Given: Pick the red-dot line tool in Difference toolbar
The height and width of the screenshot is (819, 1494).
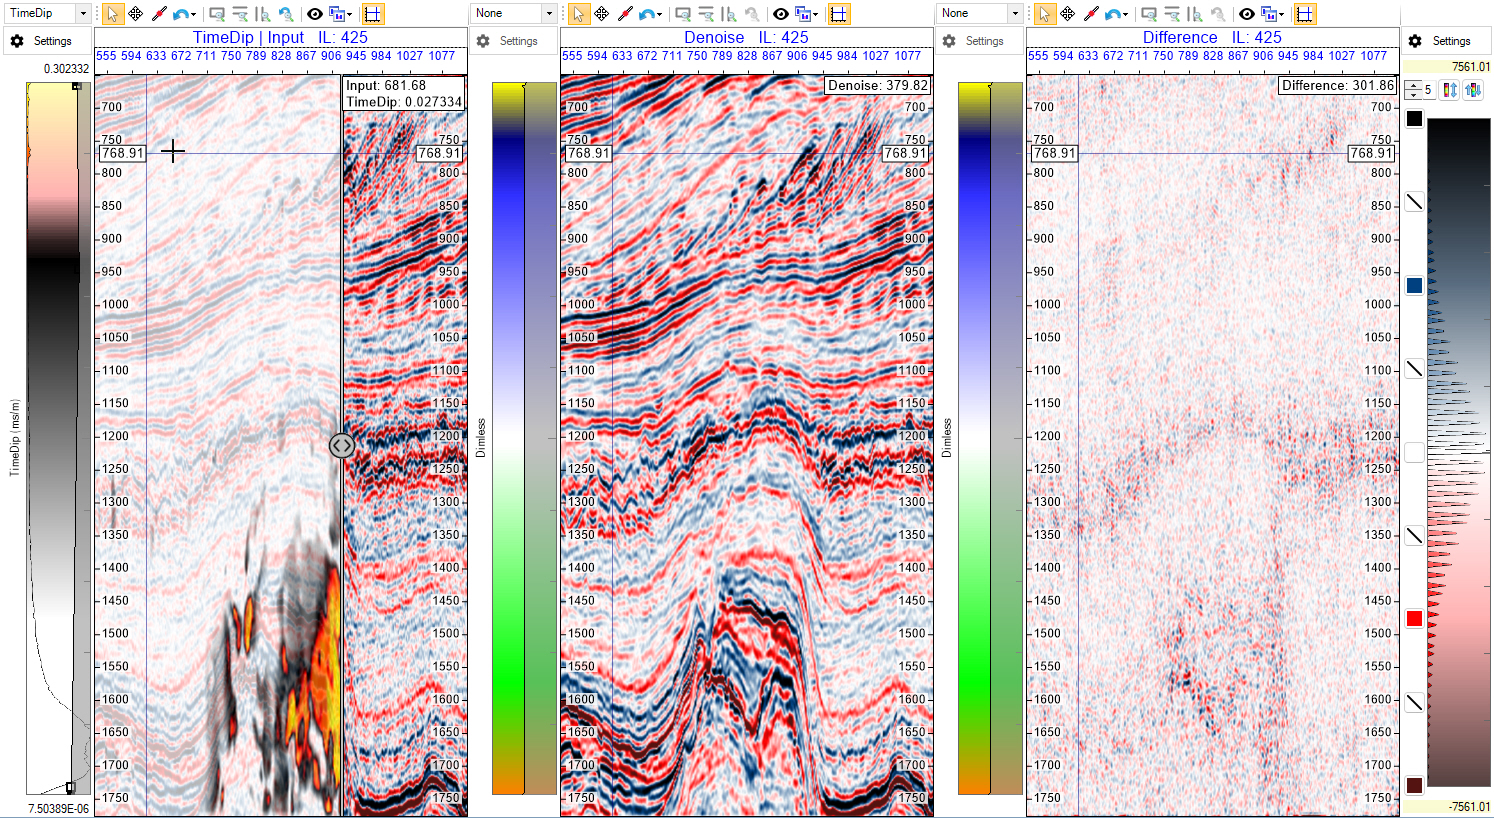Looking at the screenshot, I should pyautogui.click(x=1091, y=14).
